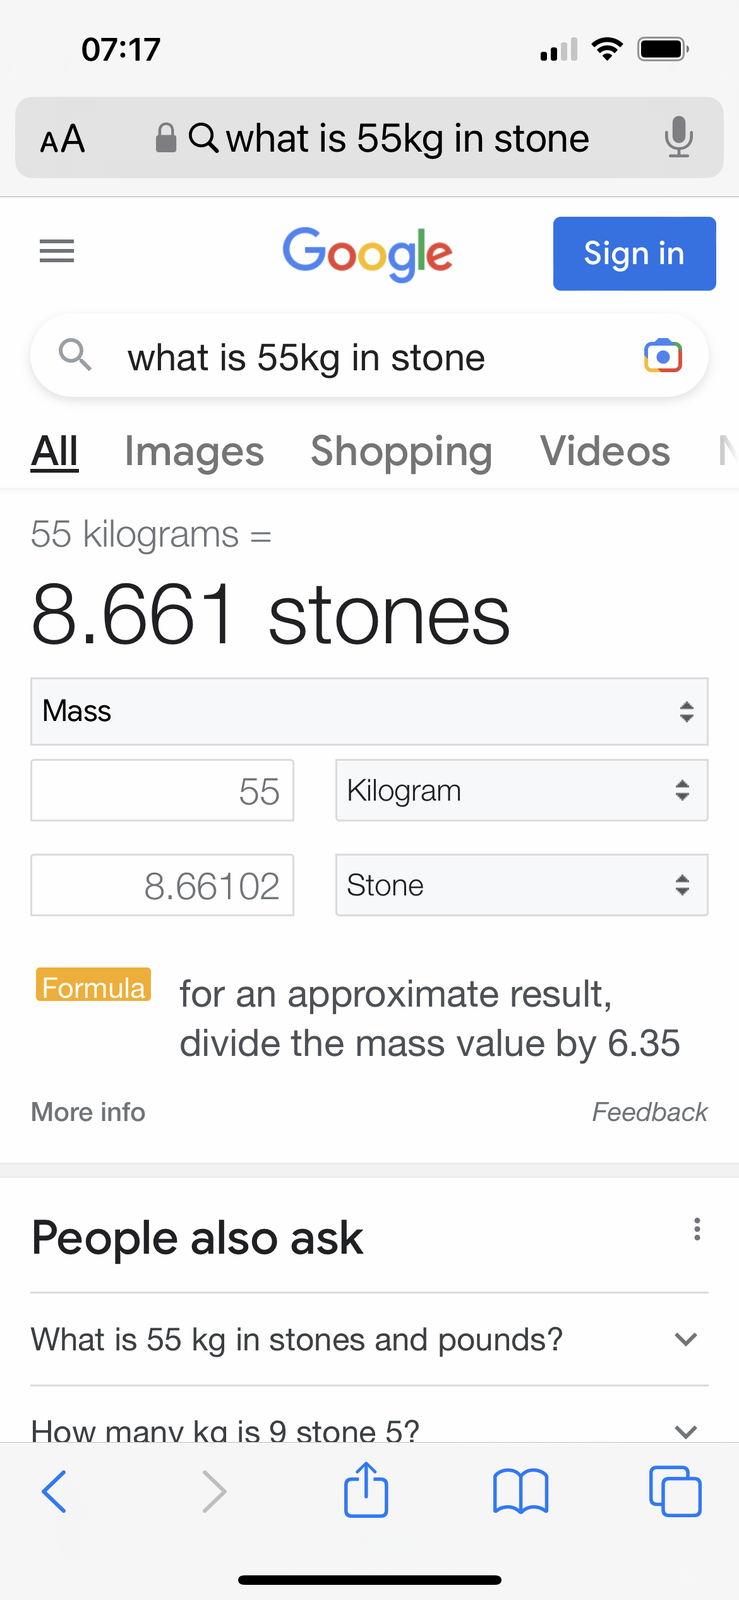Open Safari reader text size AA menu
This screenshot has height=1600, width=739.
pyautogui.click(x=62, y=139)
